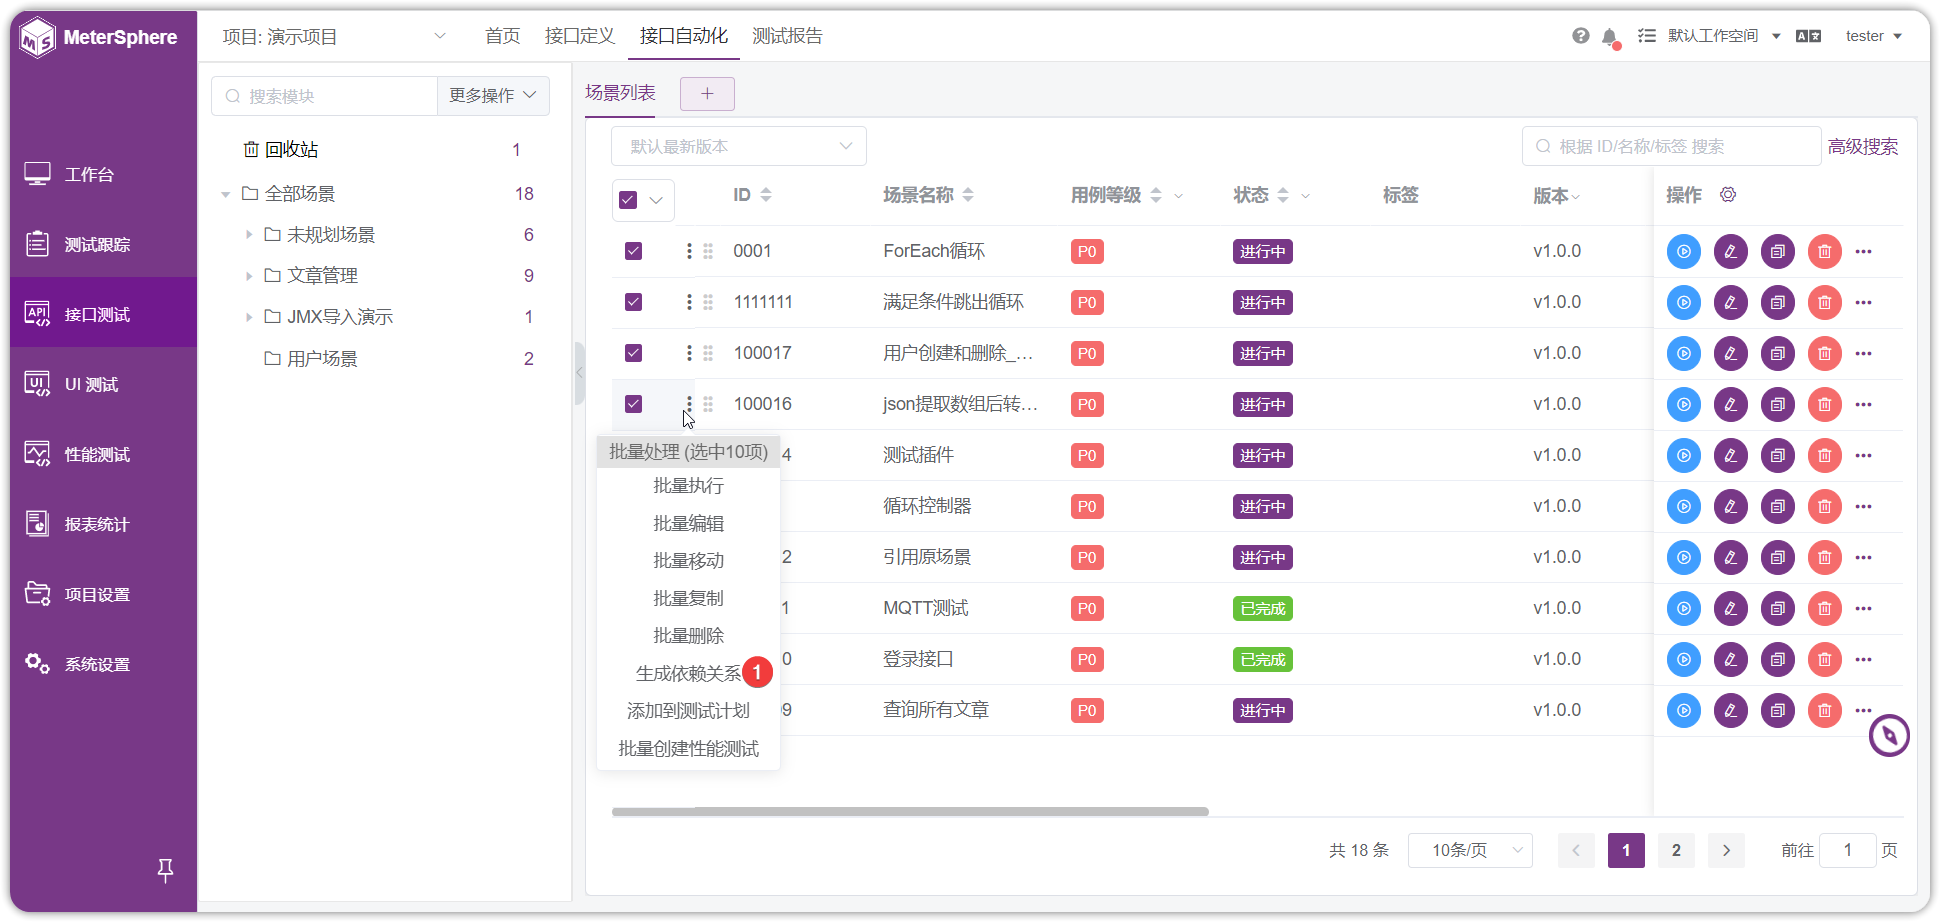The image size is (1940, 922).
Task: Pin the sidebar with the pin icon
Action: coord(165,870)
